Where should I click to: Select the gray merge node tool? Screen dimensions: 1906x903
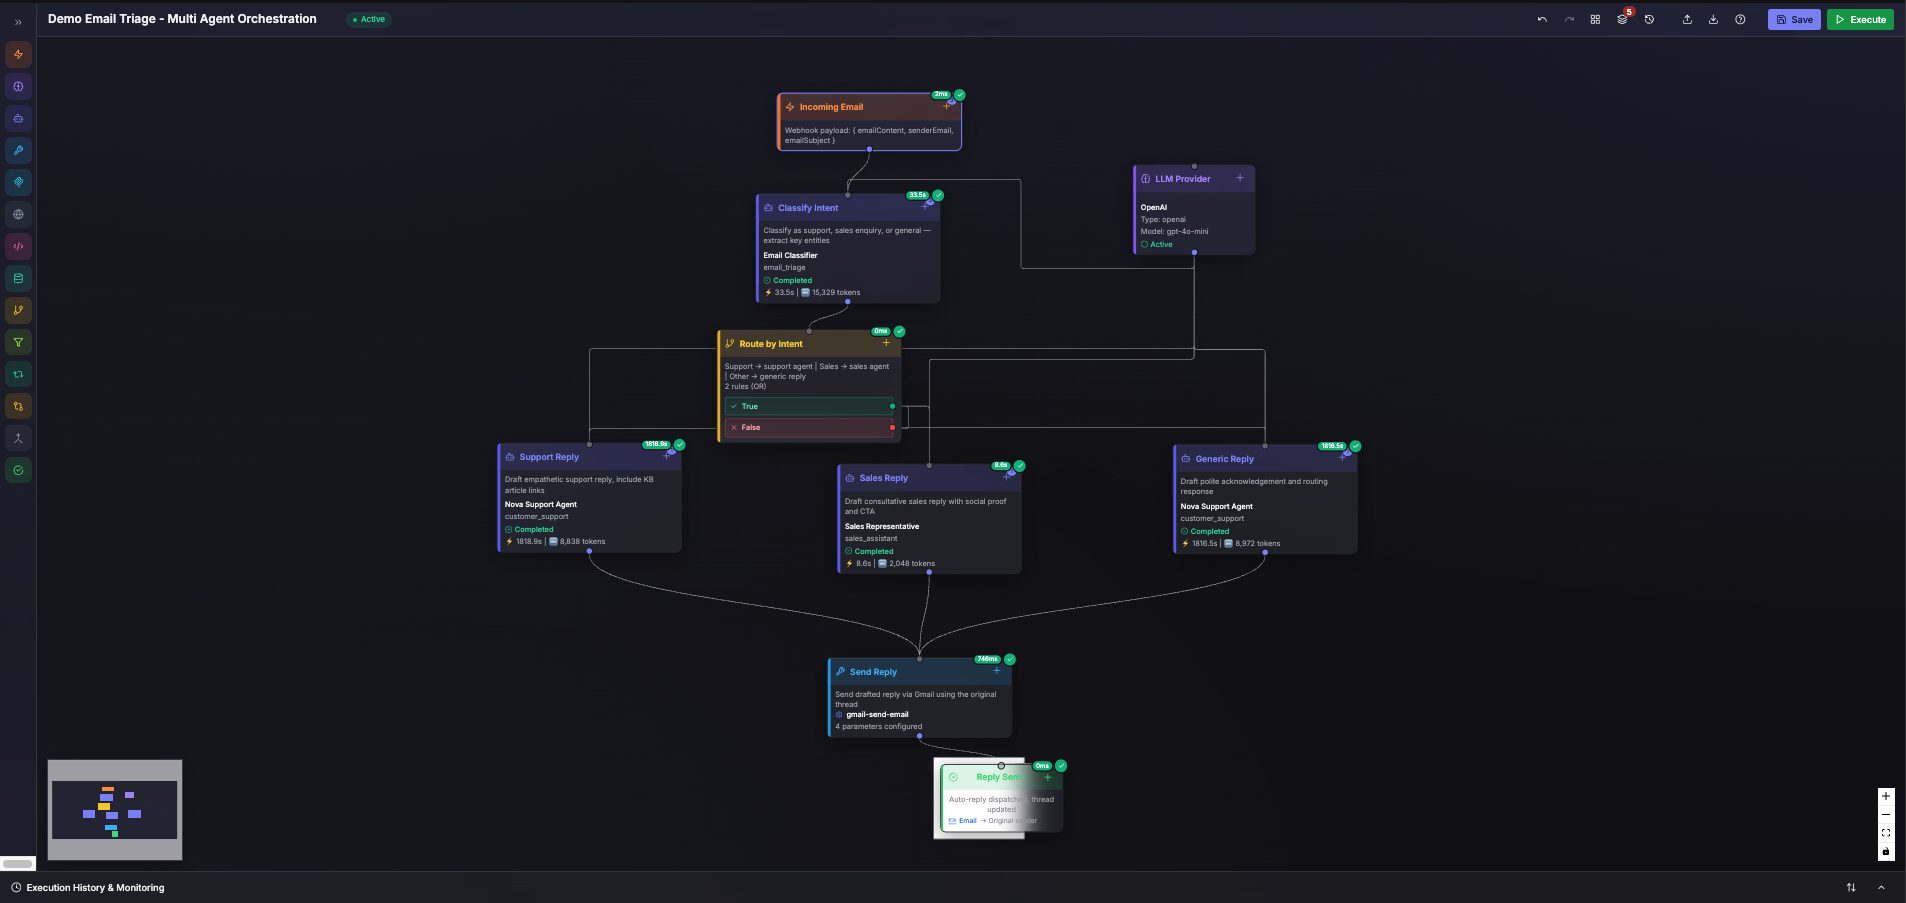18,438
